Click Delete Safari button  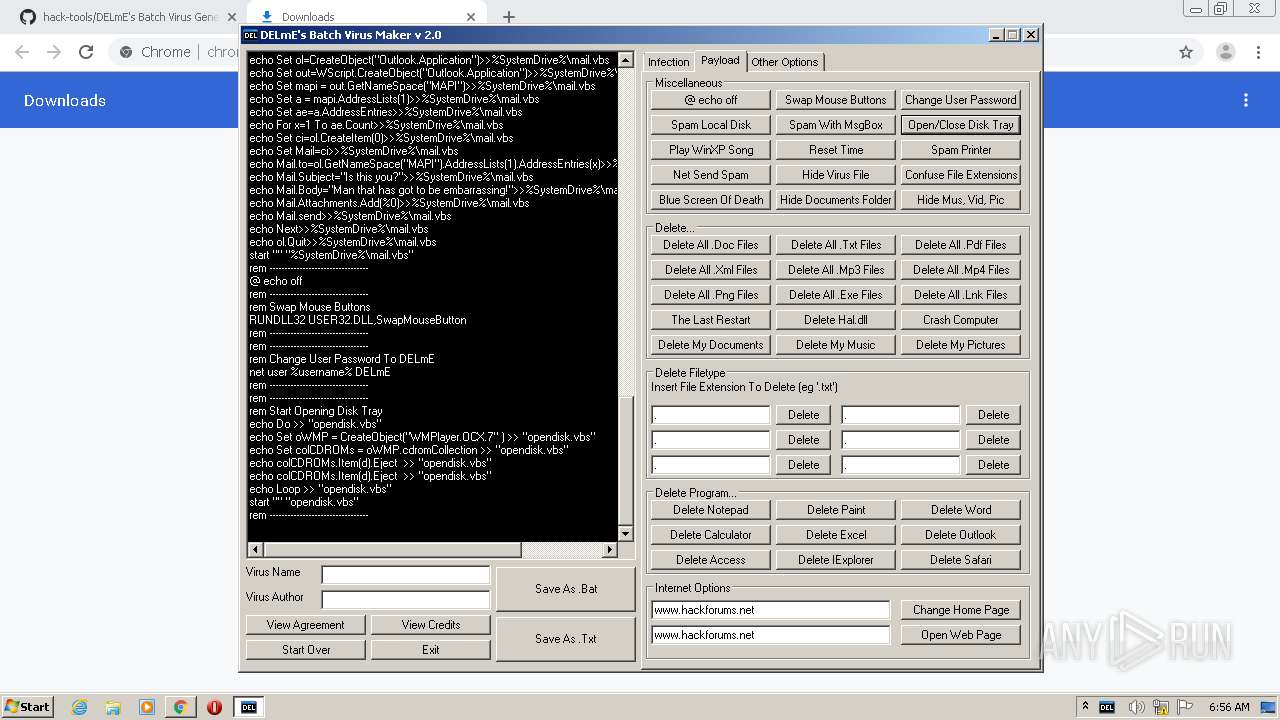tap(961, 560)
